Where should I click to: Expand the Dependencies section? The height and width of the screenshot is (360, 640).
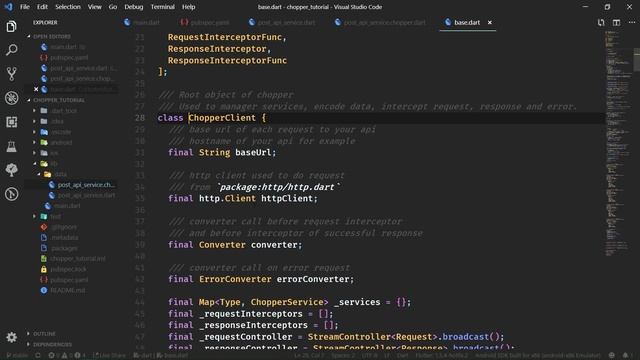(52, 344)
